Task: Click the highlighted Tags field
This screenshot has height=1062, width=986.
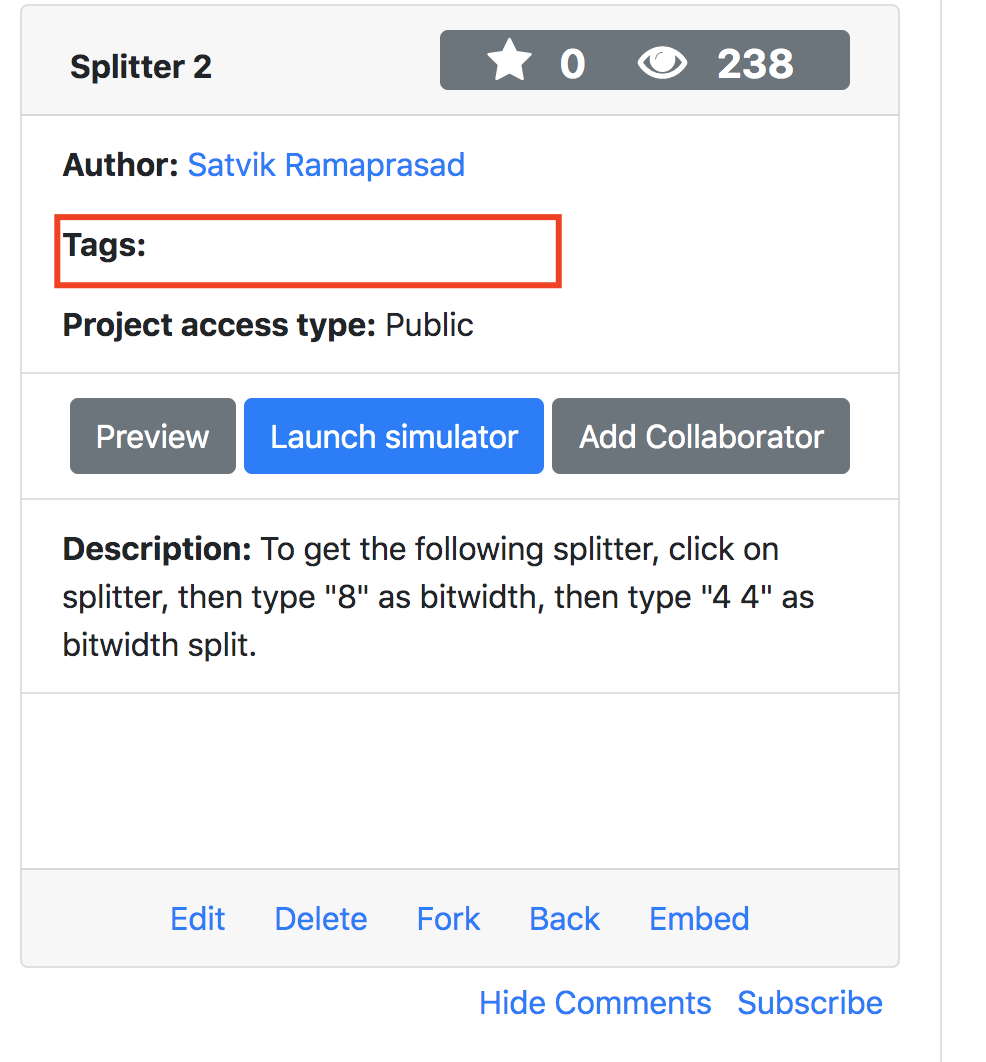Action: point(308,250)
